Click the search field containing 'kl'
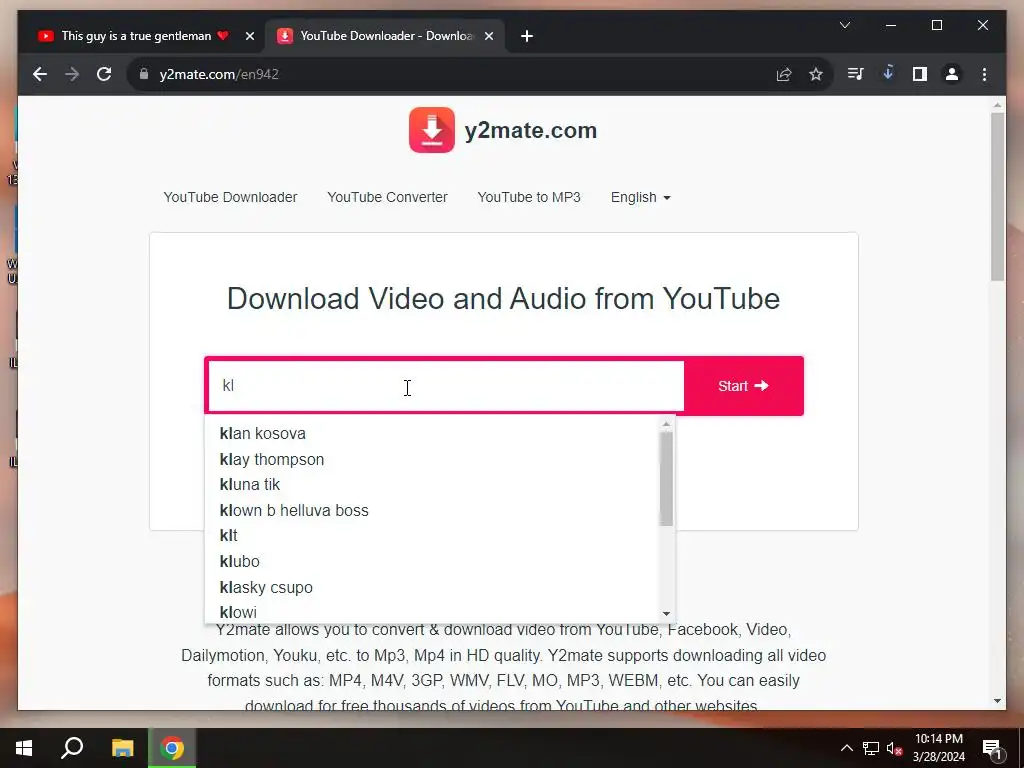This screenshot has width=1024, height=768. pyautogui.click(x=445, y=386)
